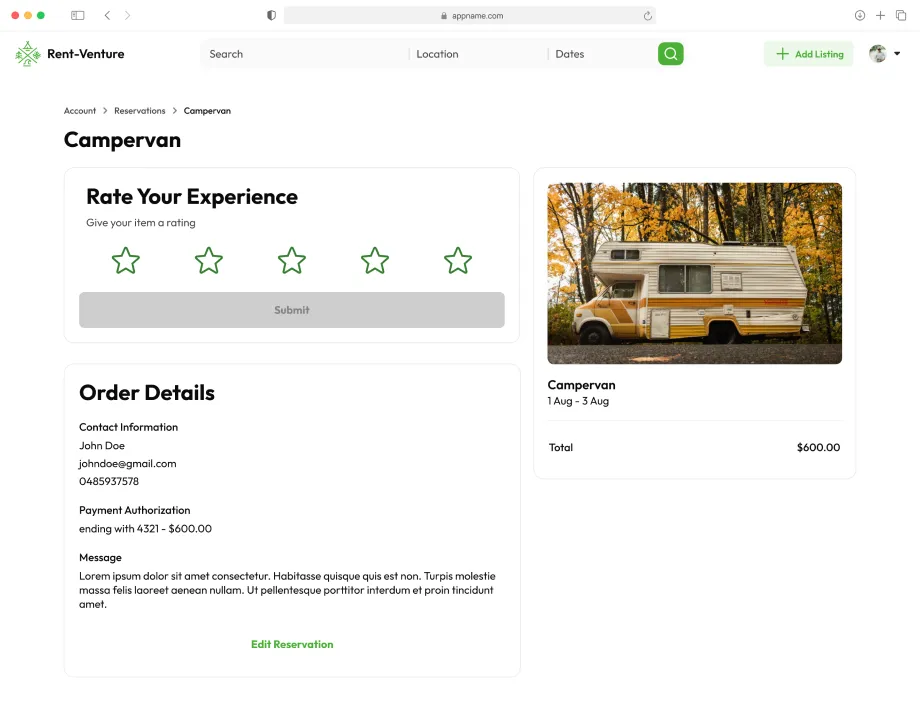Open the Dates field
The width and height of the screenshot is (920, 720).
[x=601, y=54]
